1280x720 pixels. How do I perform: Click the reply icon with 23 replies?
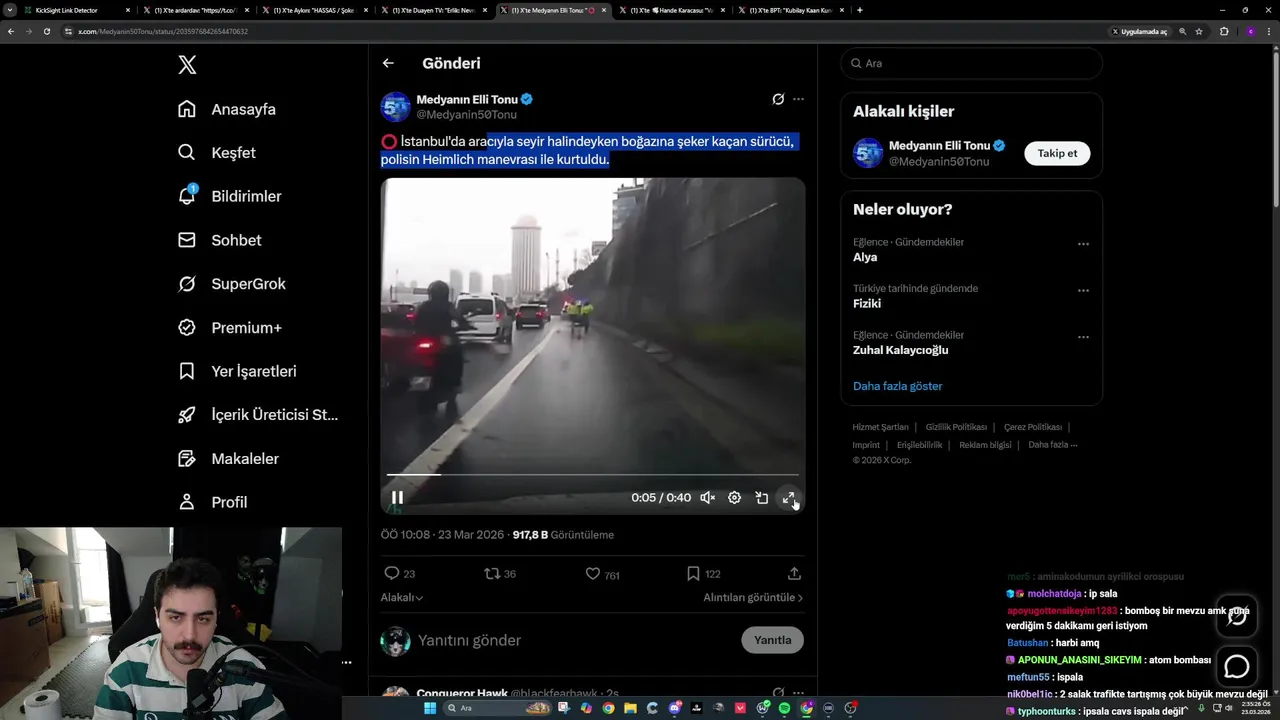(x=392, y=573)
